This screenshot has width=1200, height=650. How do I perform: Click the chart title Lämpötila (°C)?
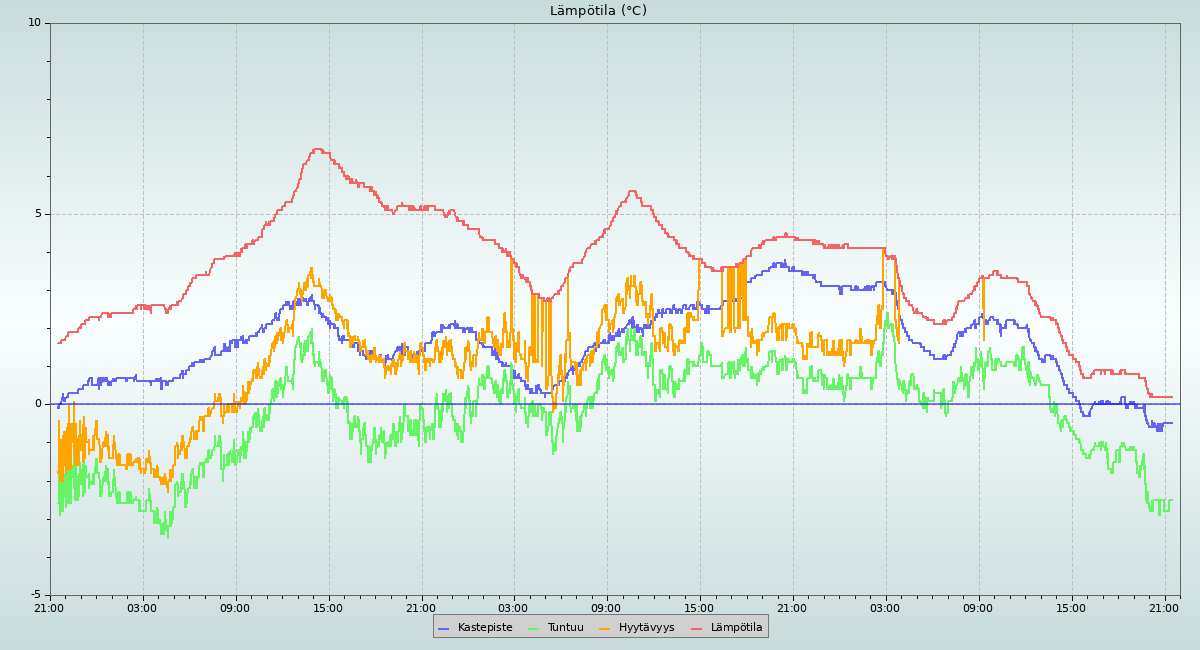point(598,11)
